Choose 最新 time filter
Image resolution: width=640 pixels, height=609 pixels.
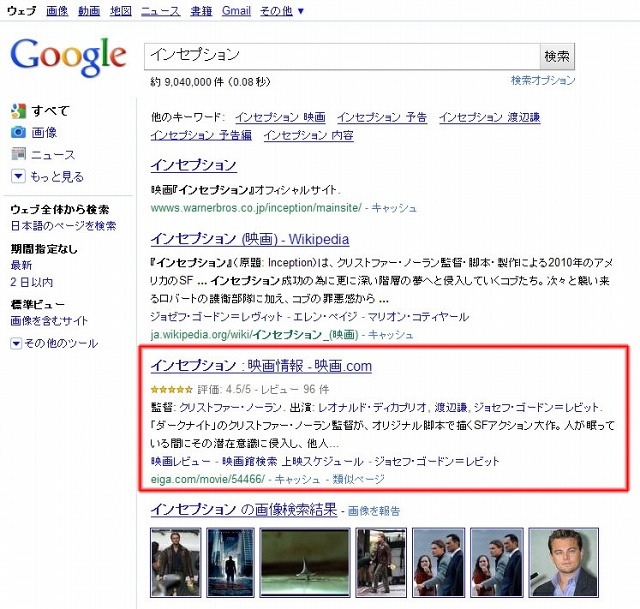pos(21,265)
